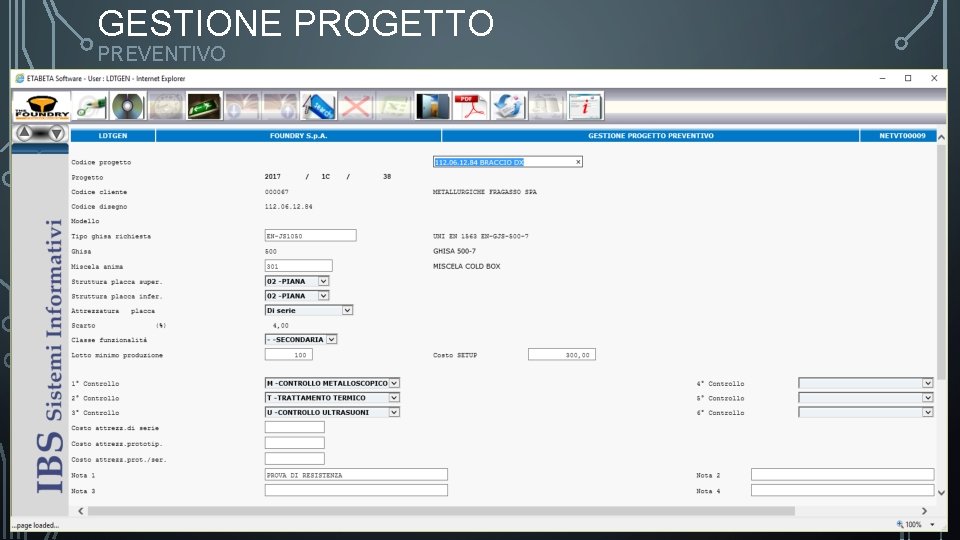Screen dimensions: 960x540
Task: Clear Codice progetto with the x
Action: (577, 162)
